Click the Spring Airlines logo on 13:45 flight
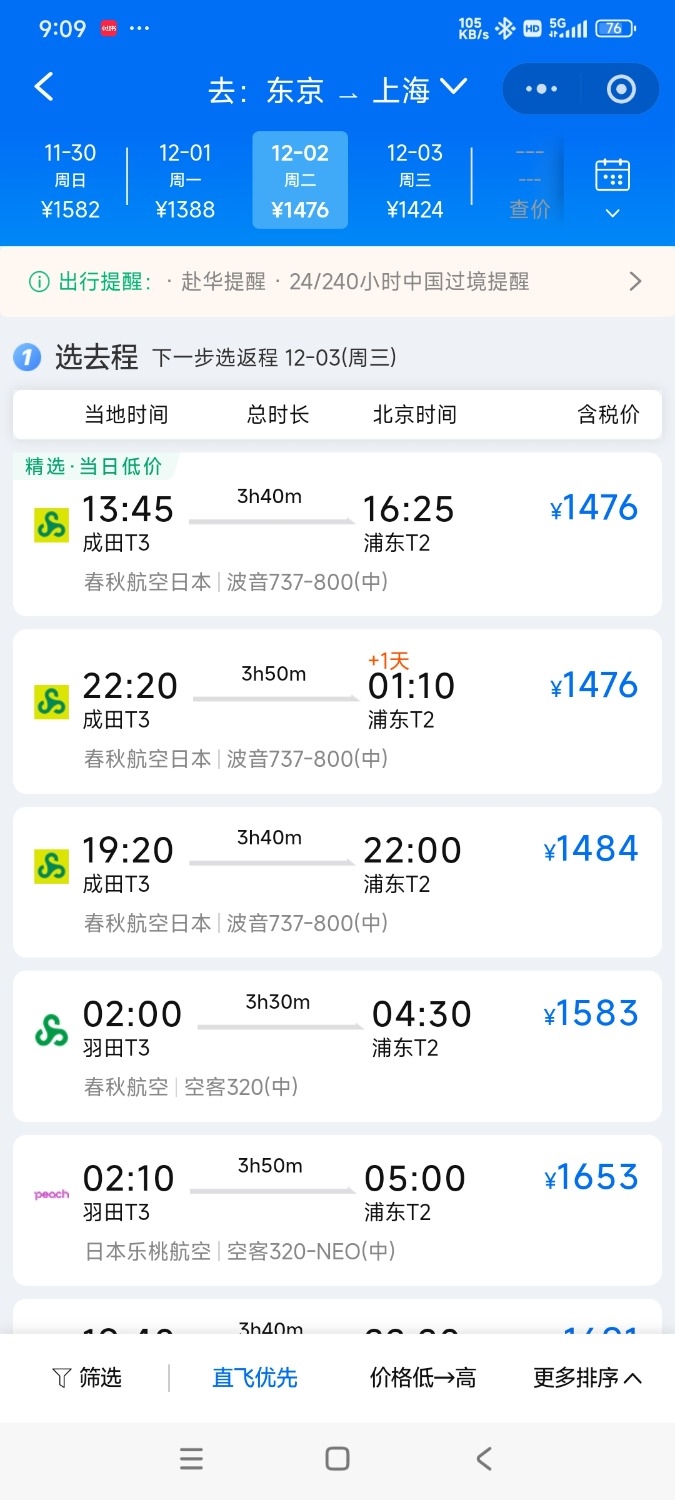 pos(51,522)
